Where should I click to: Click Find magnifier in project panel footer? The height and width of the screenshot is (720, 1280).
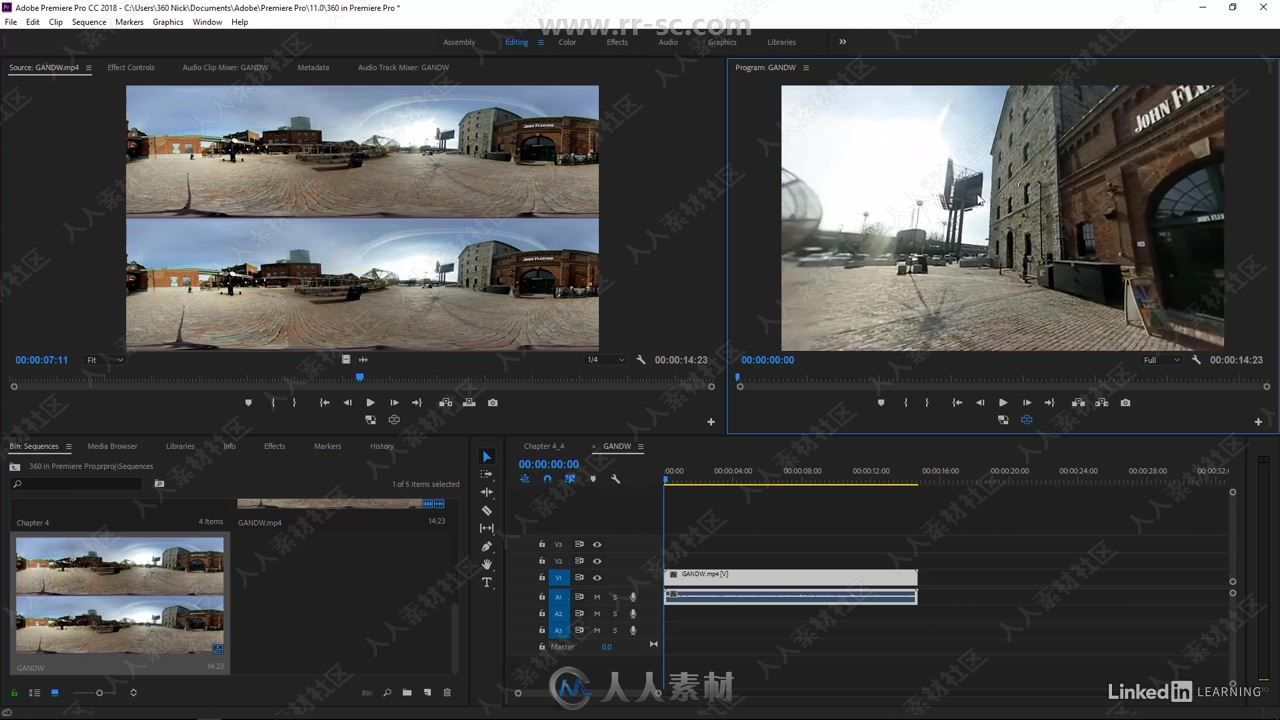tap(387, 692)
